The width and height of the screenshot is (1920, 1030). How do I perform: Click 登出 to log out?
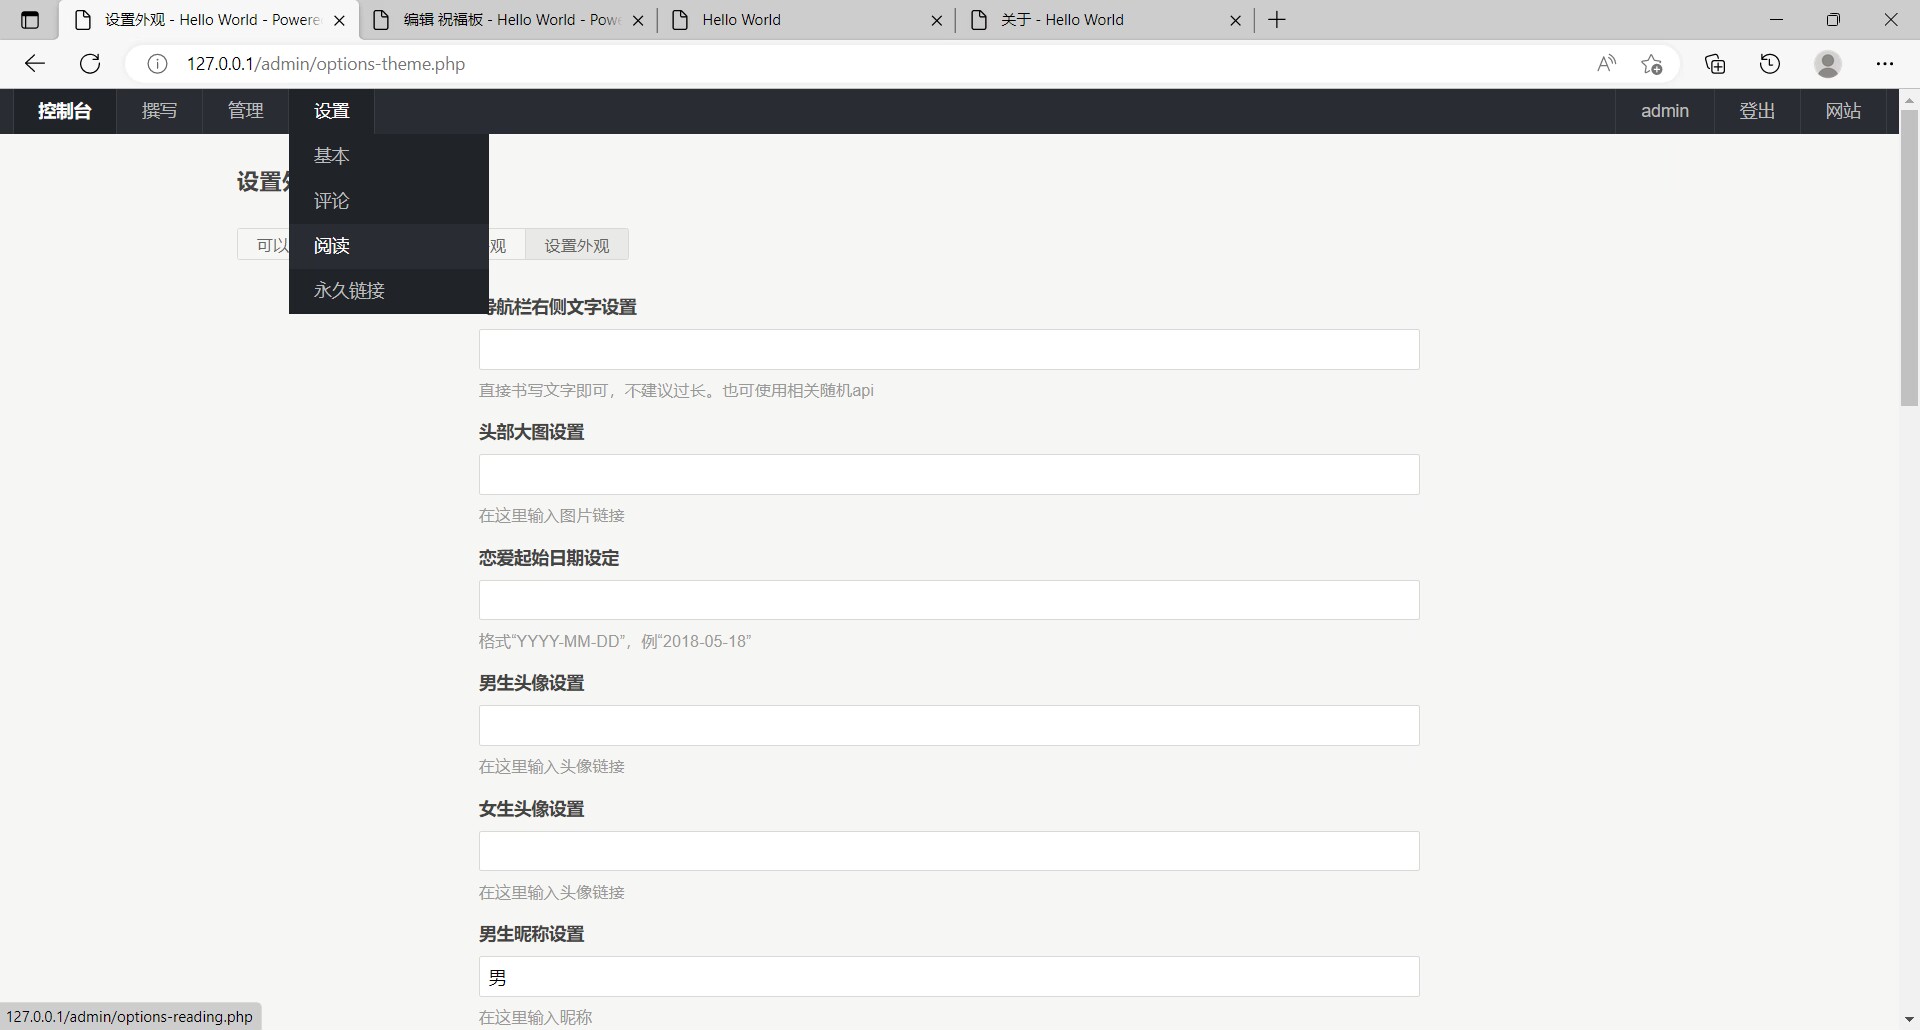click(x=1757, y=111)
